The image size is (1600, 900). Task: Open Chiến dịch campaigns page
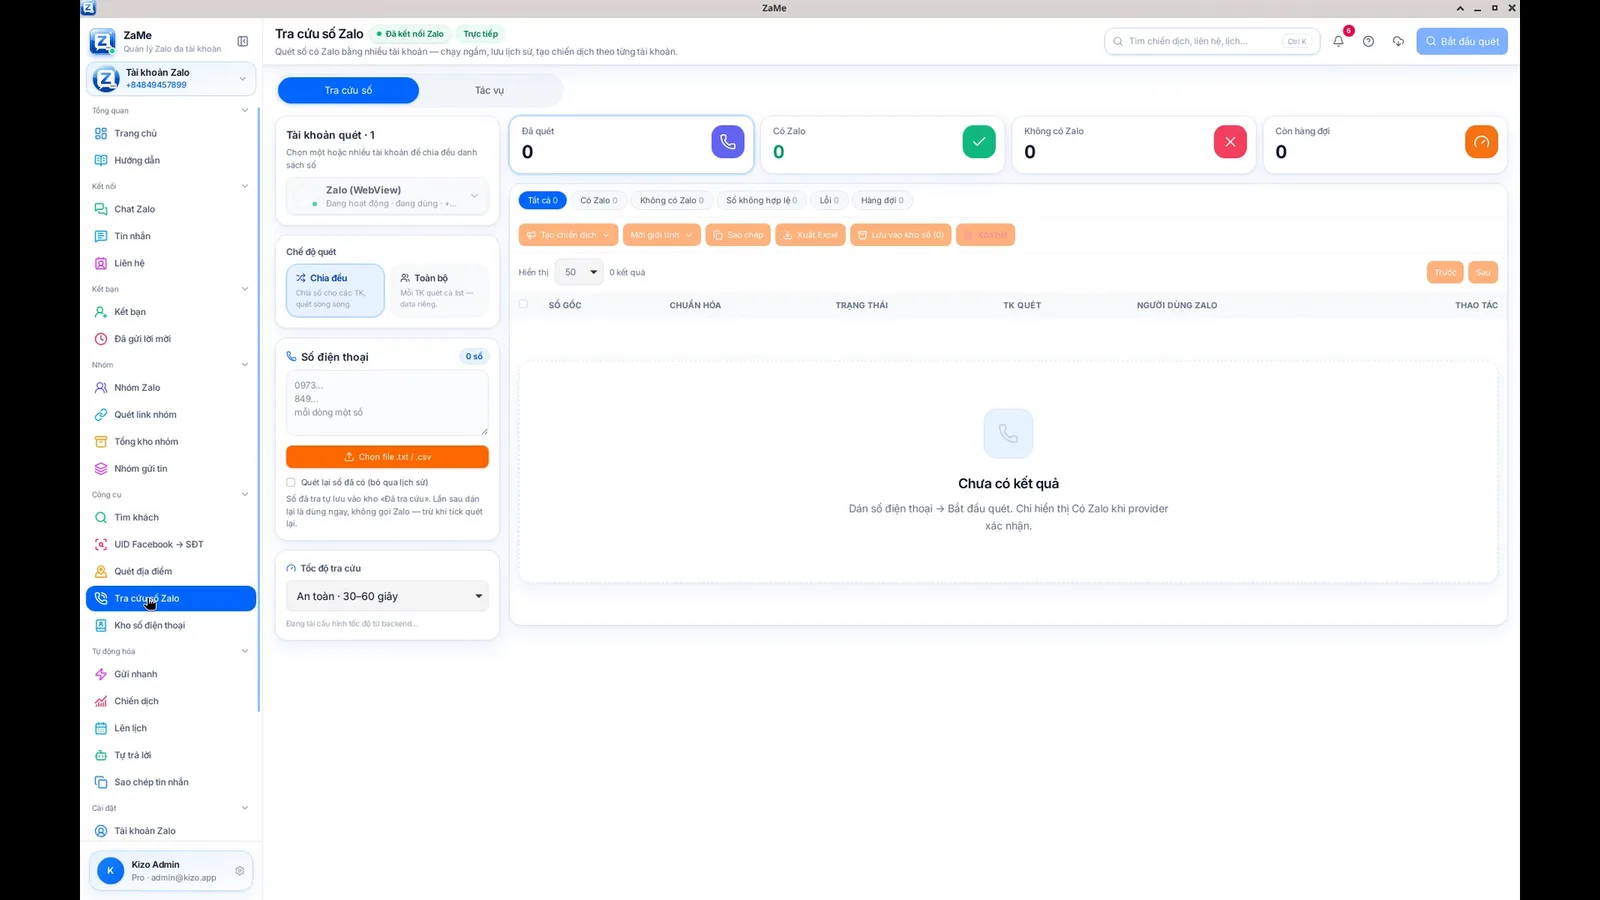click(x=171, y=701)
